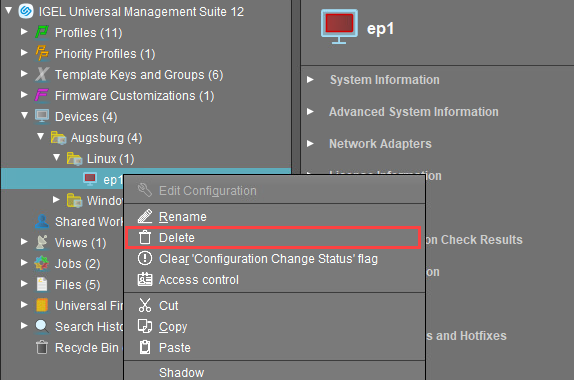The image size is (574, 380).
Task: Click the Firmware Customizations icon
Action: pos(42,96)
